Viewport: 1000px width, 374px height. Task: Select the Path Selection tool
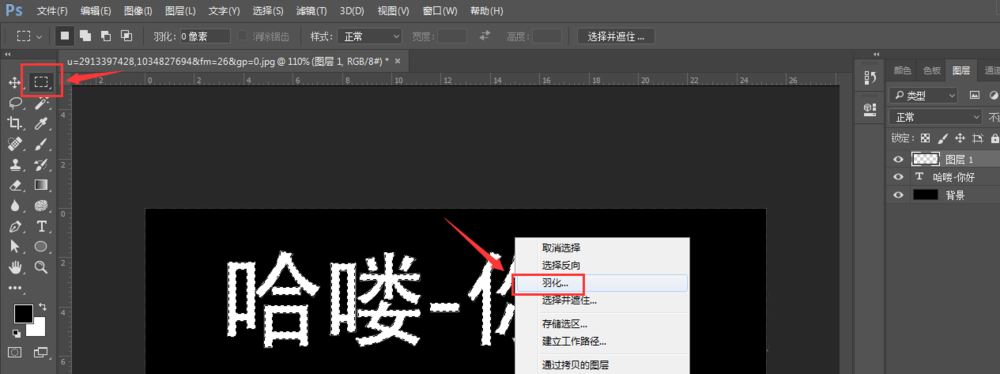click(x=15, y=246)
